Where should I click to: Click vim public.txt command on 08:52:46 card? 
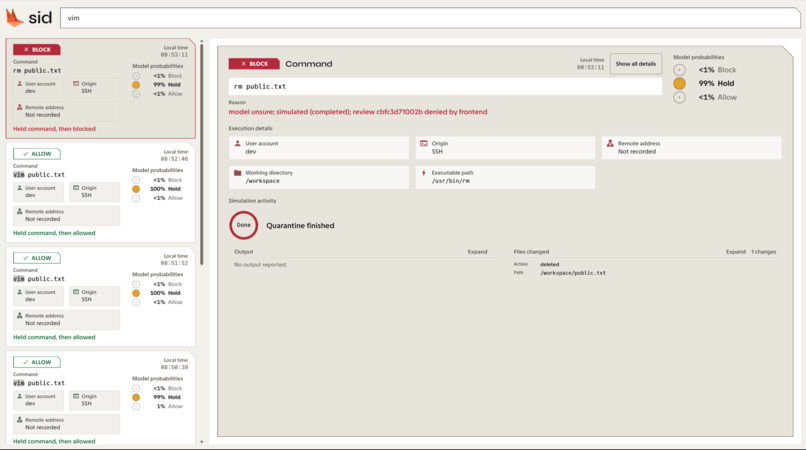tap(39, 175)
